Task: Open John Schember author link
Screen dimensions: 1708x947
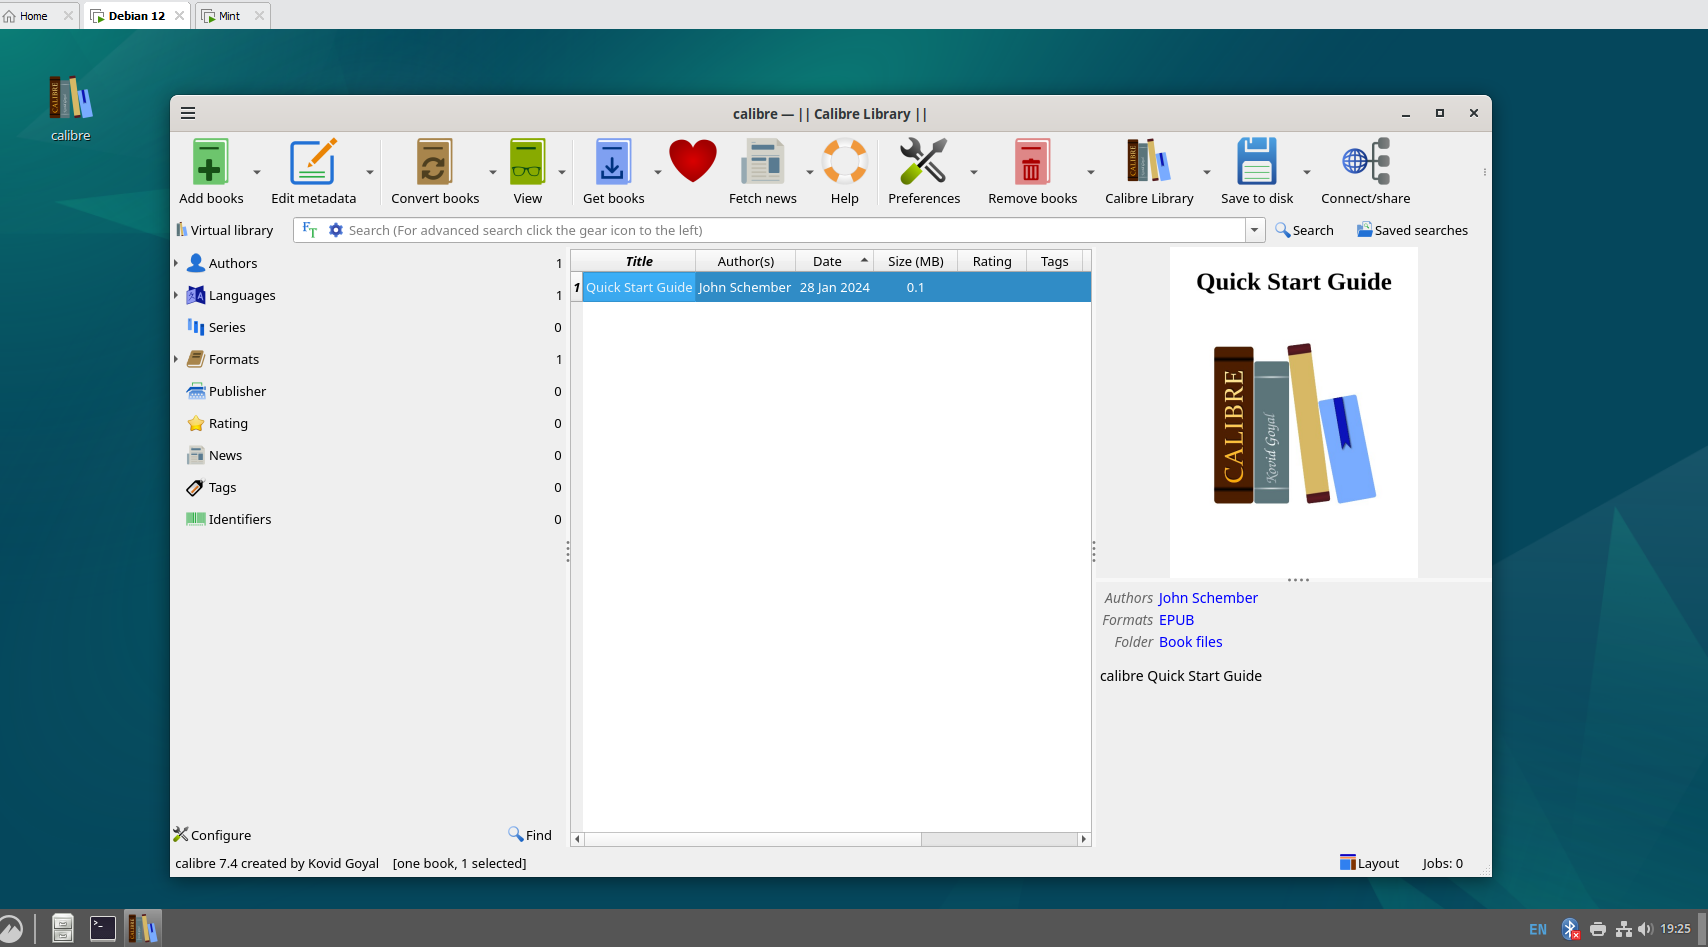Action: tap(1208, 598)
